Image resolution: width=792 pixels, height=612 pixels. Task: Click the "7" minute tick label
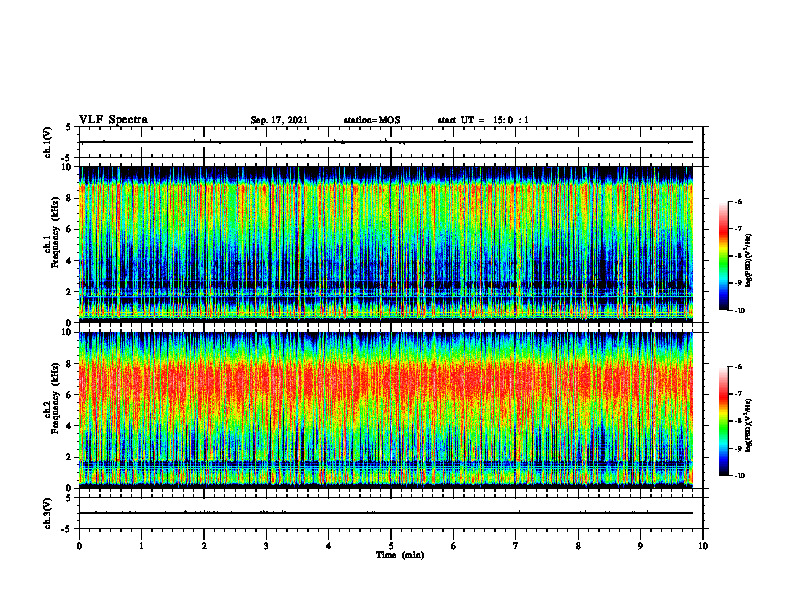pos(516,546)
